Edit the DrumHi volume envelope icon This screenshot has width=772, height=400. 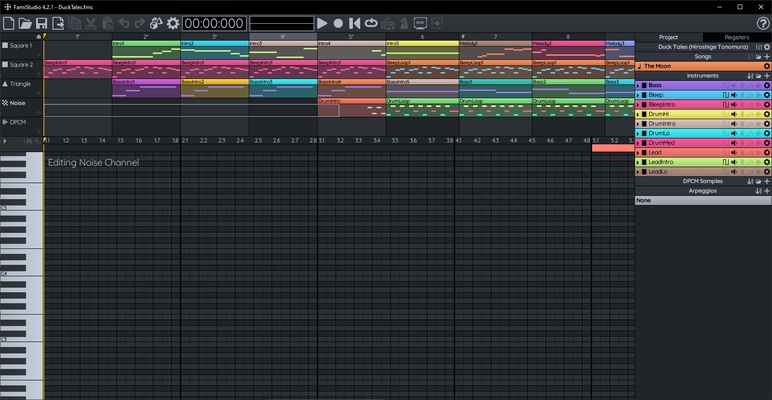coord(734,114)
